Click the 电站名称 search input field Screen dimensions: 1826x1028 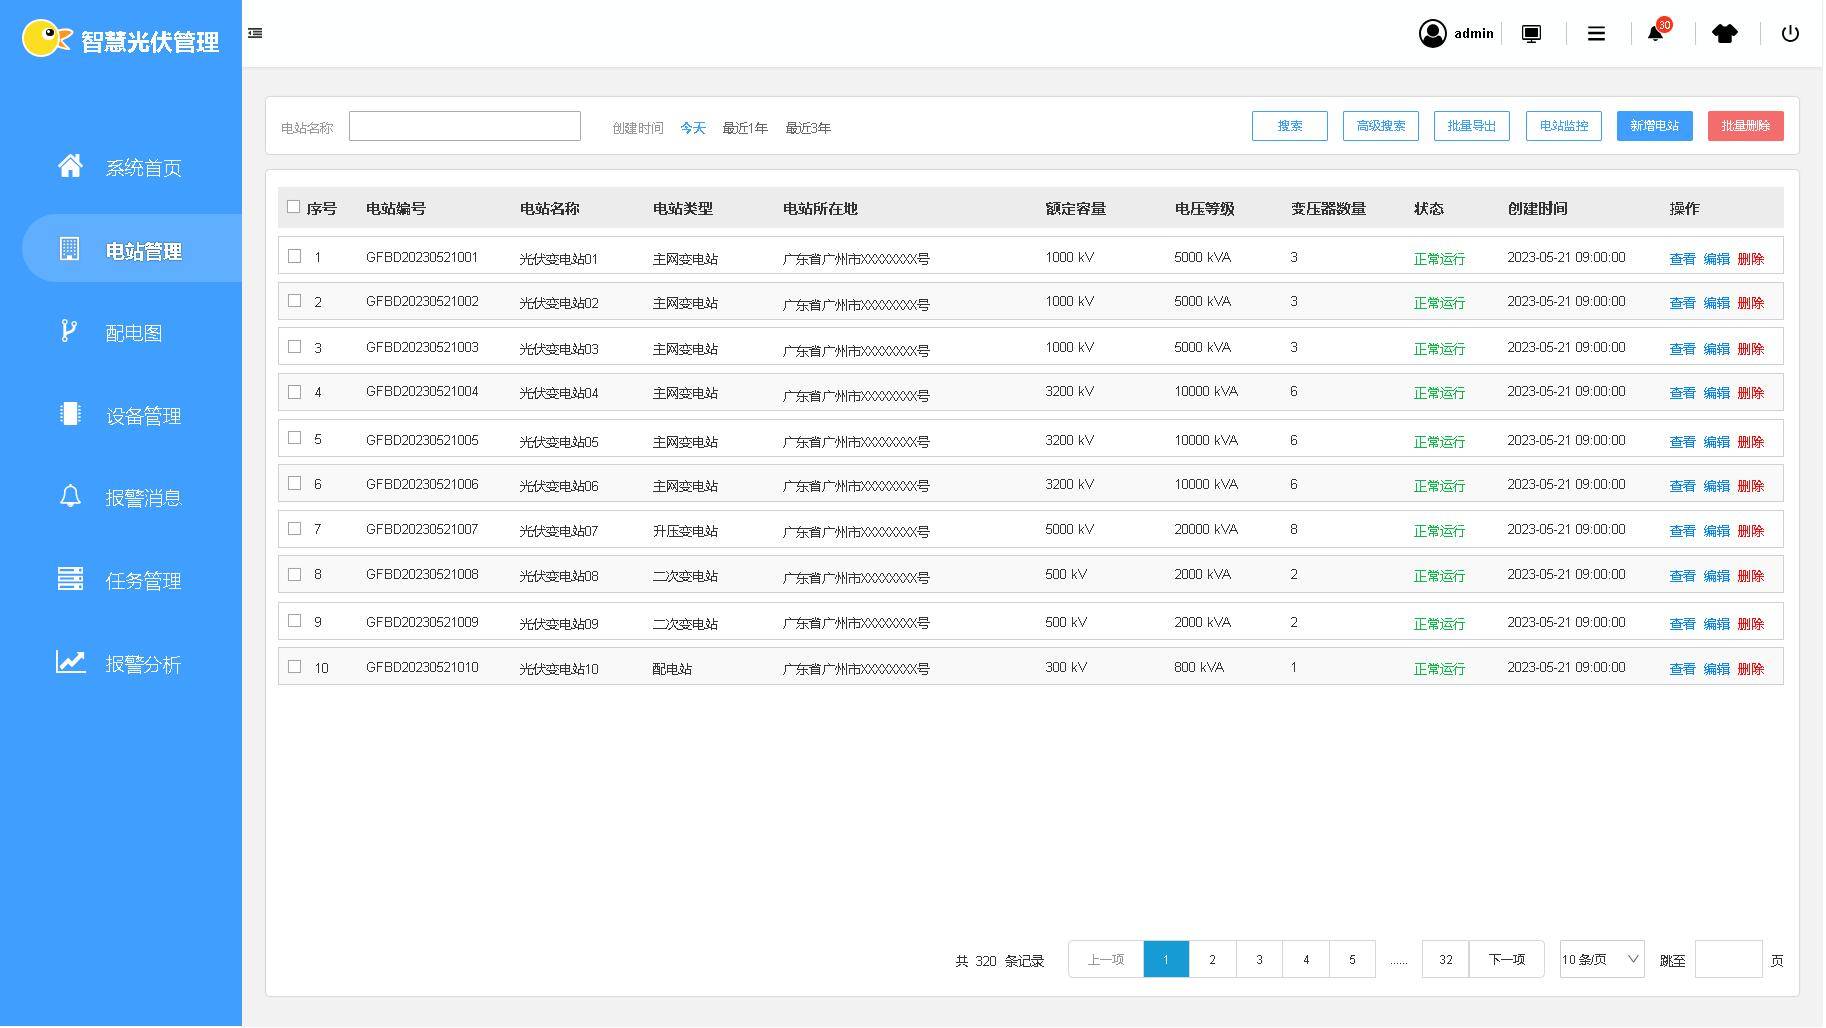[464, 126]
